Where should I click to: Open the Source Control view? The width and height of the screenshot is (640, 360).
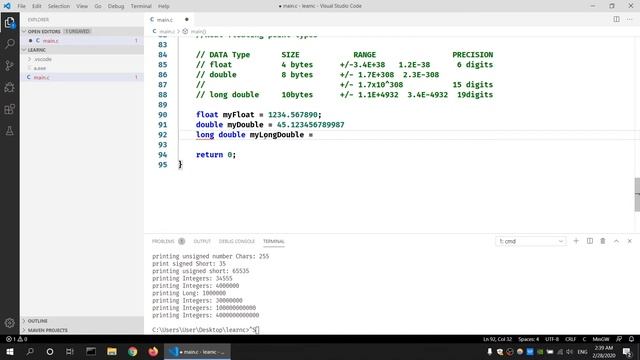tap(9, 65)
